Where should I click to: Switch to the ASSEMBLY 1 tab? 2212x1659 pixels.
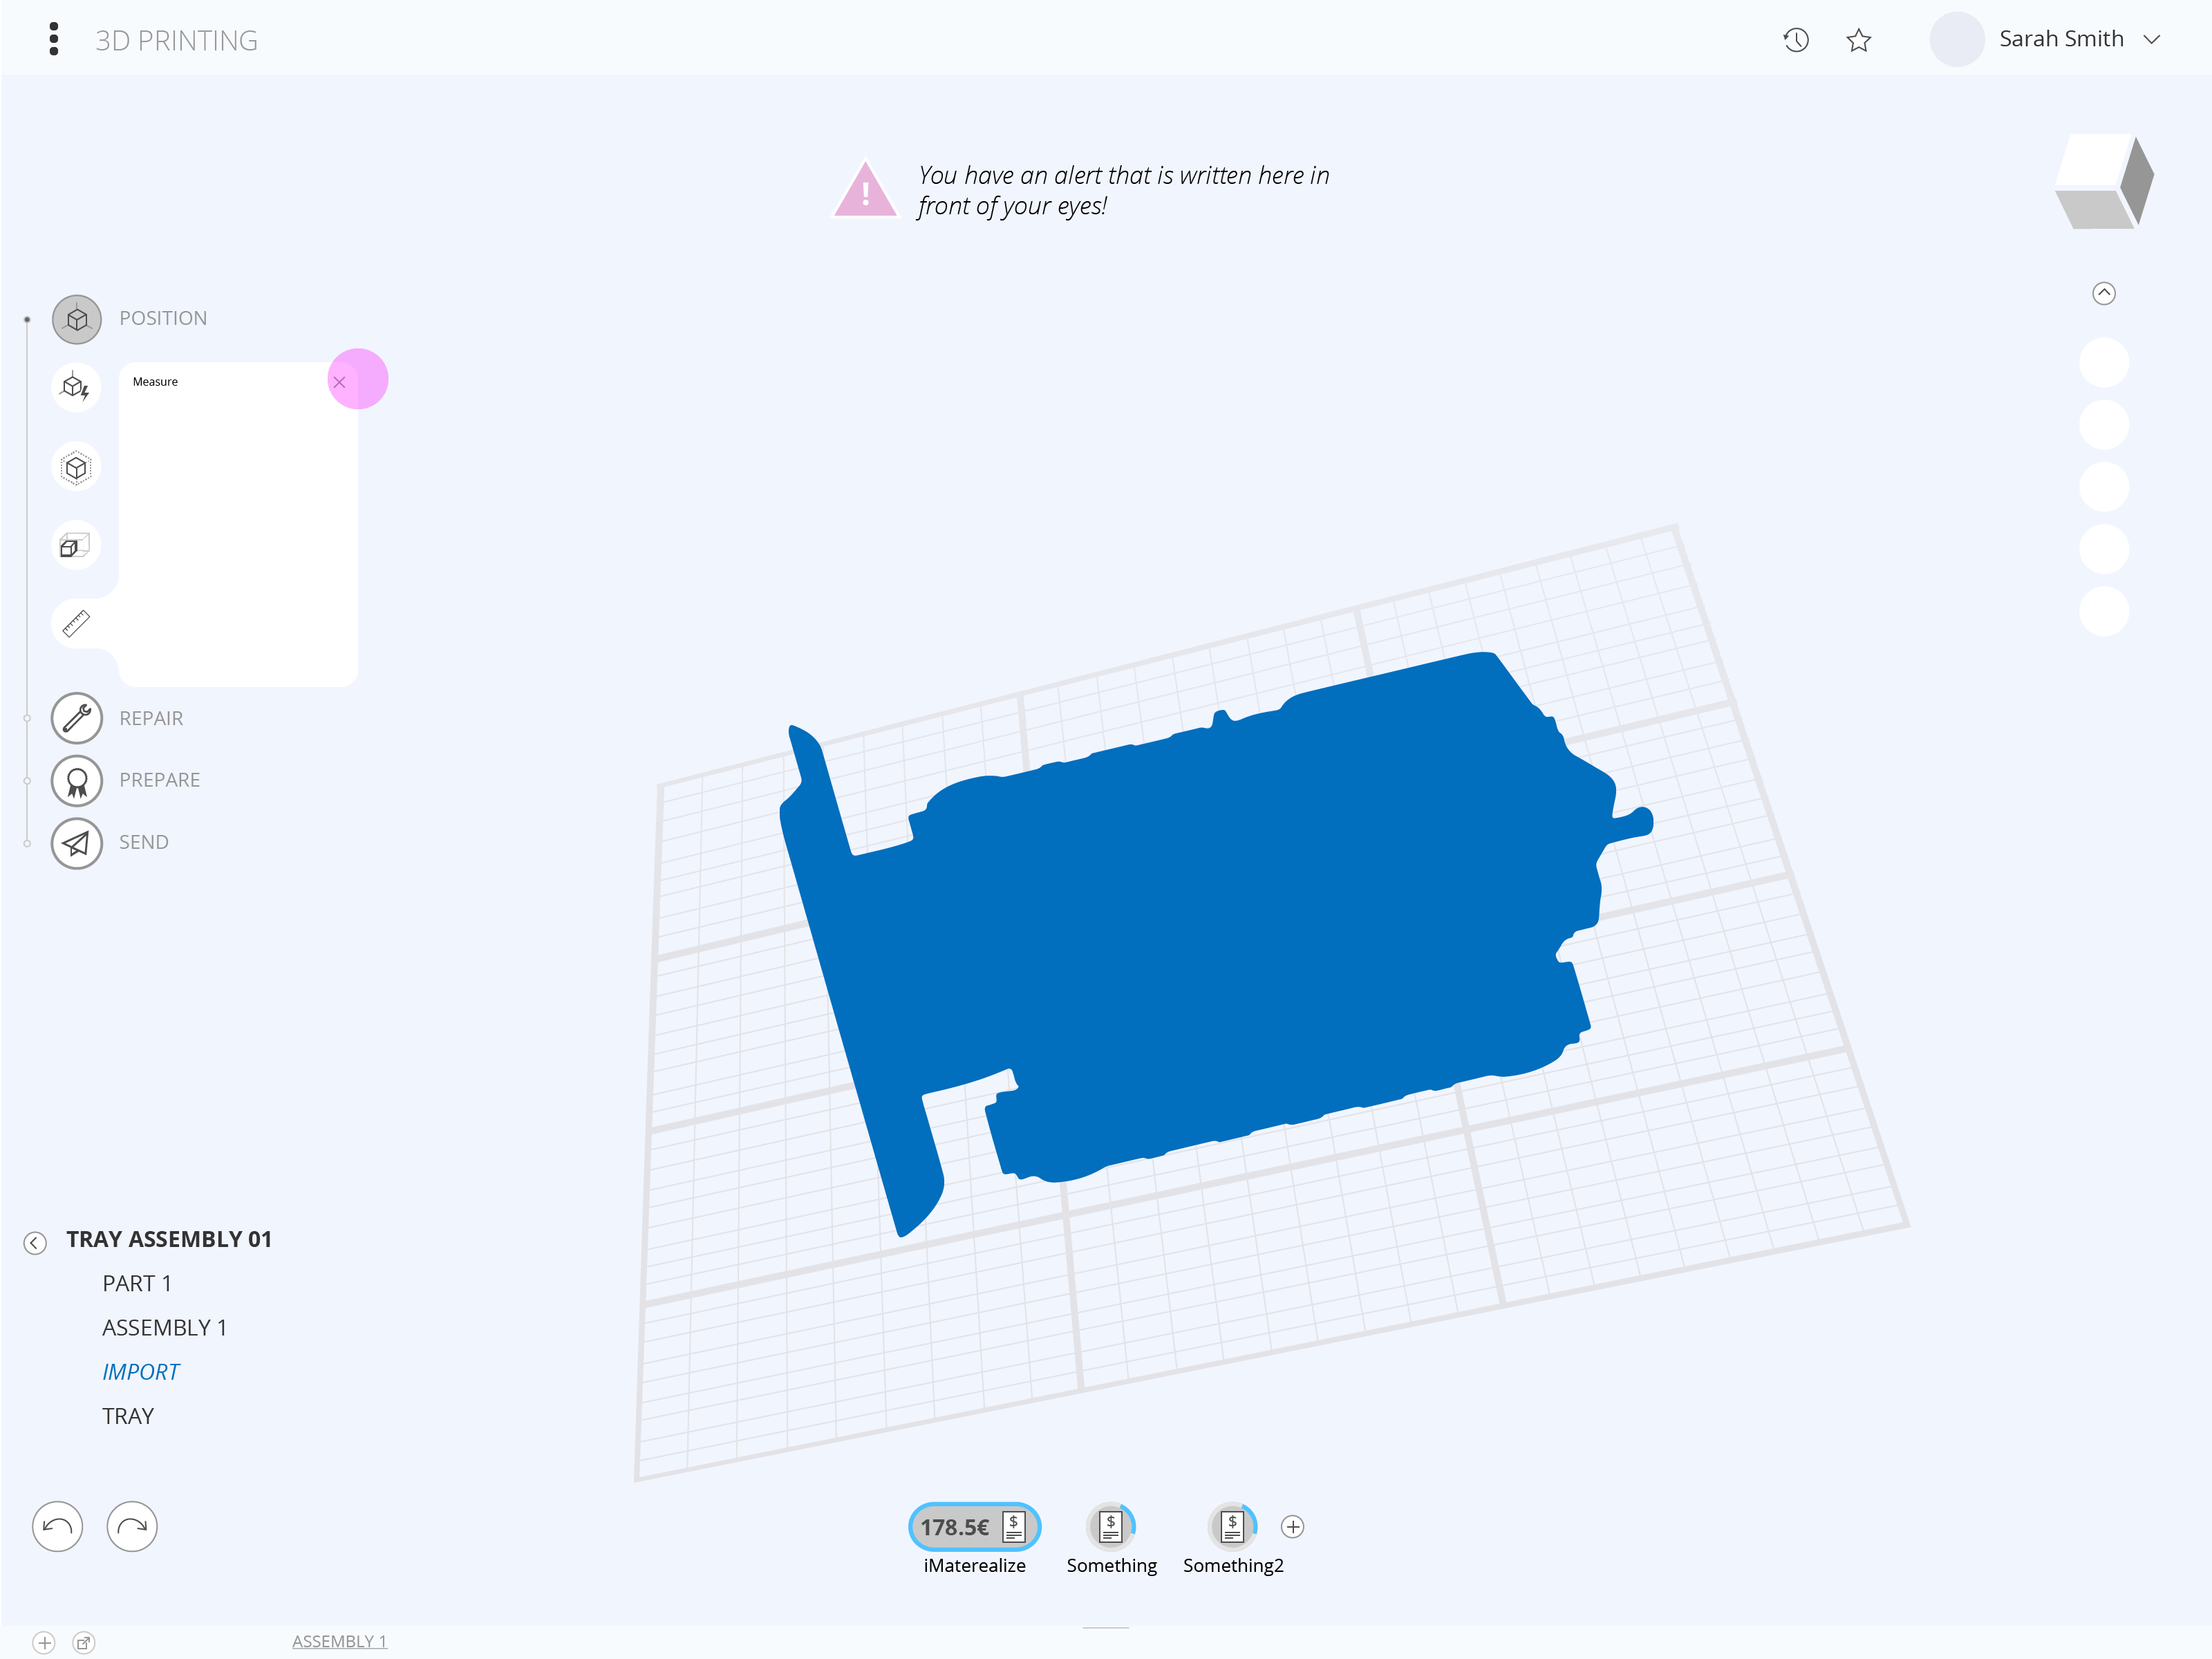339,1641
